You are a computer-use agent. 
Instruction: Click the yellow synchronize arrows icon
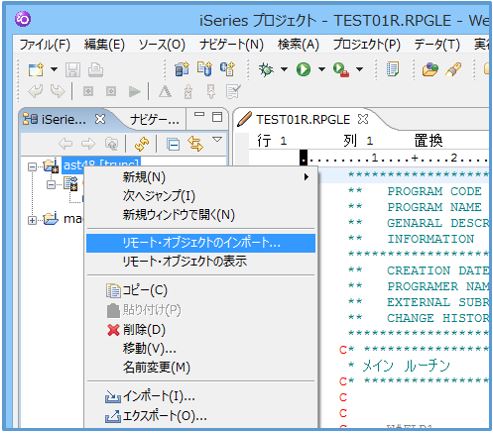tap(142, 144)
